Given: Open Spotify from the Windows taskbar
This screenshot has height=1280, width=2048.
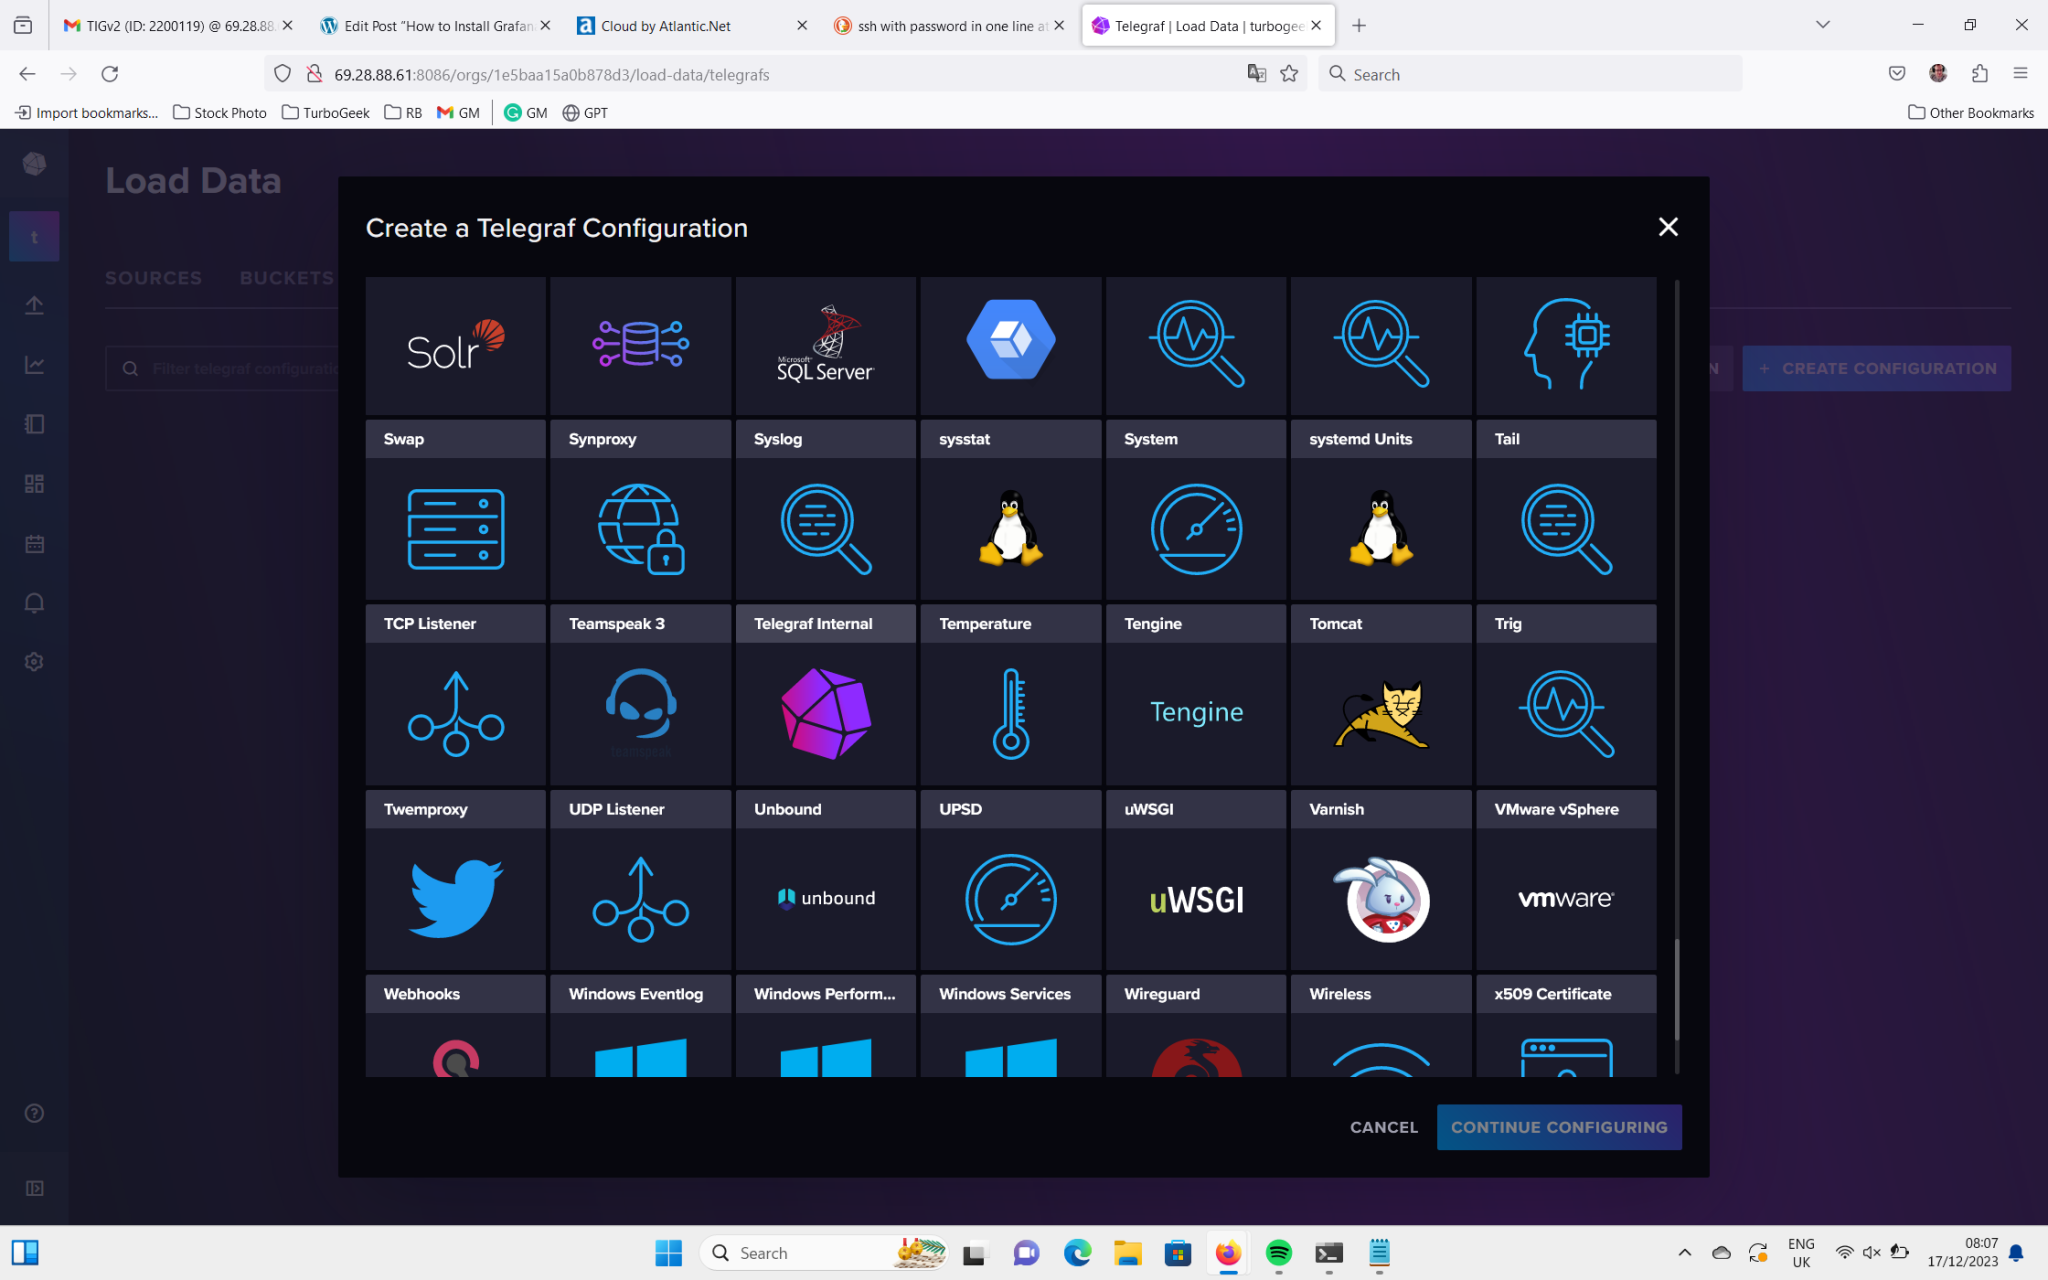Looking at the screenshot, I should tap(1278, 1253).
